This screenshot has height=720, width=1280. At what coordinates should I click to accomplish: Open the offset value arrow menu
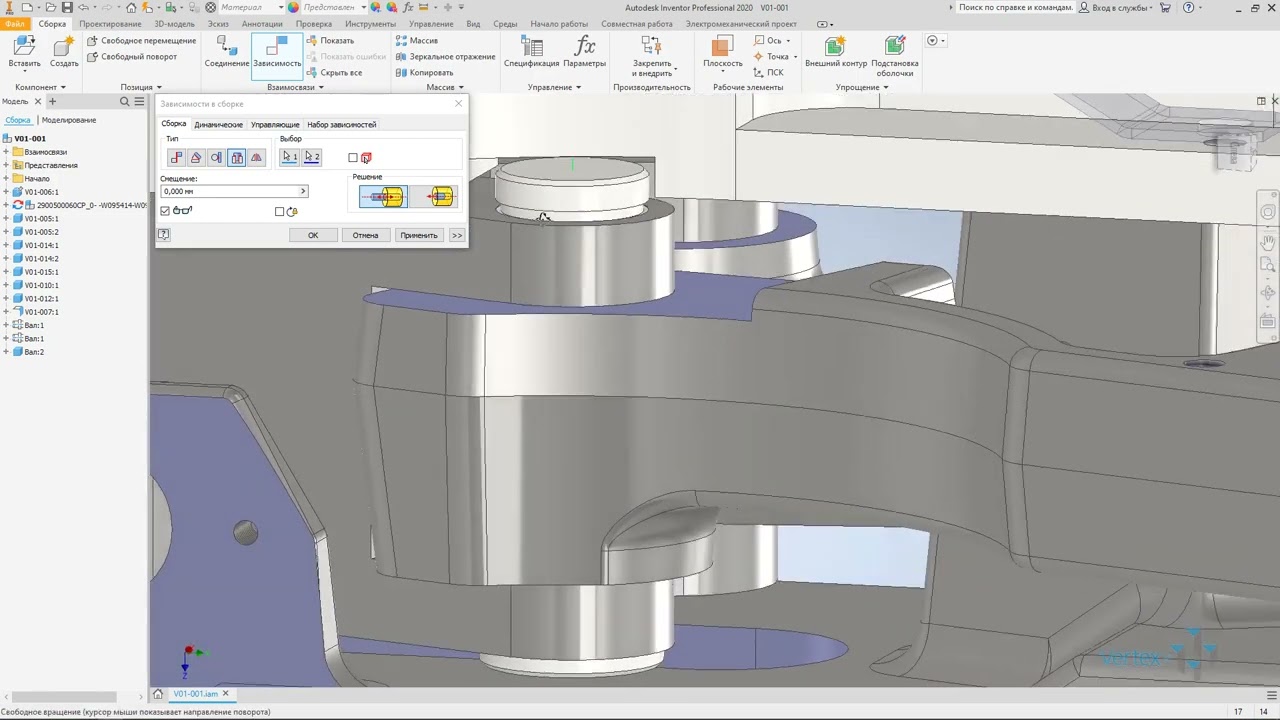coord(303,191)
